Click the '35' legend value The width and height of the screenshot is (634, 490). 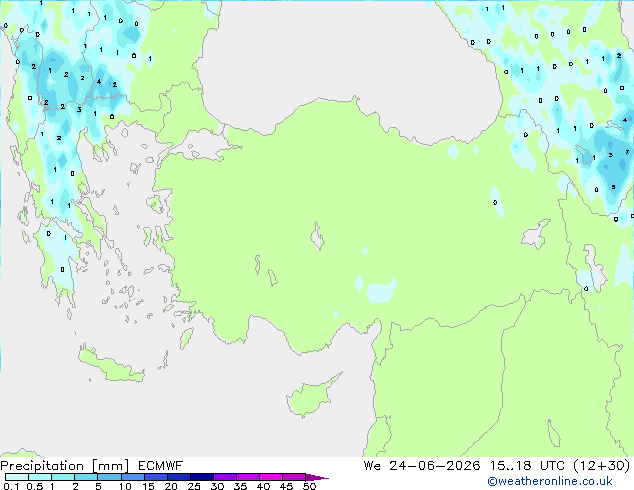click(240, 486)
